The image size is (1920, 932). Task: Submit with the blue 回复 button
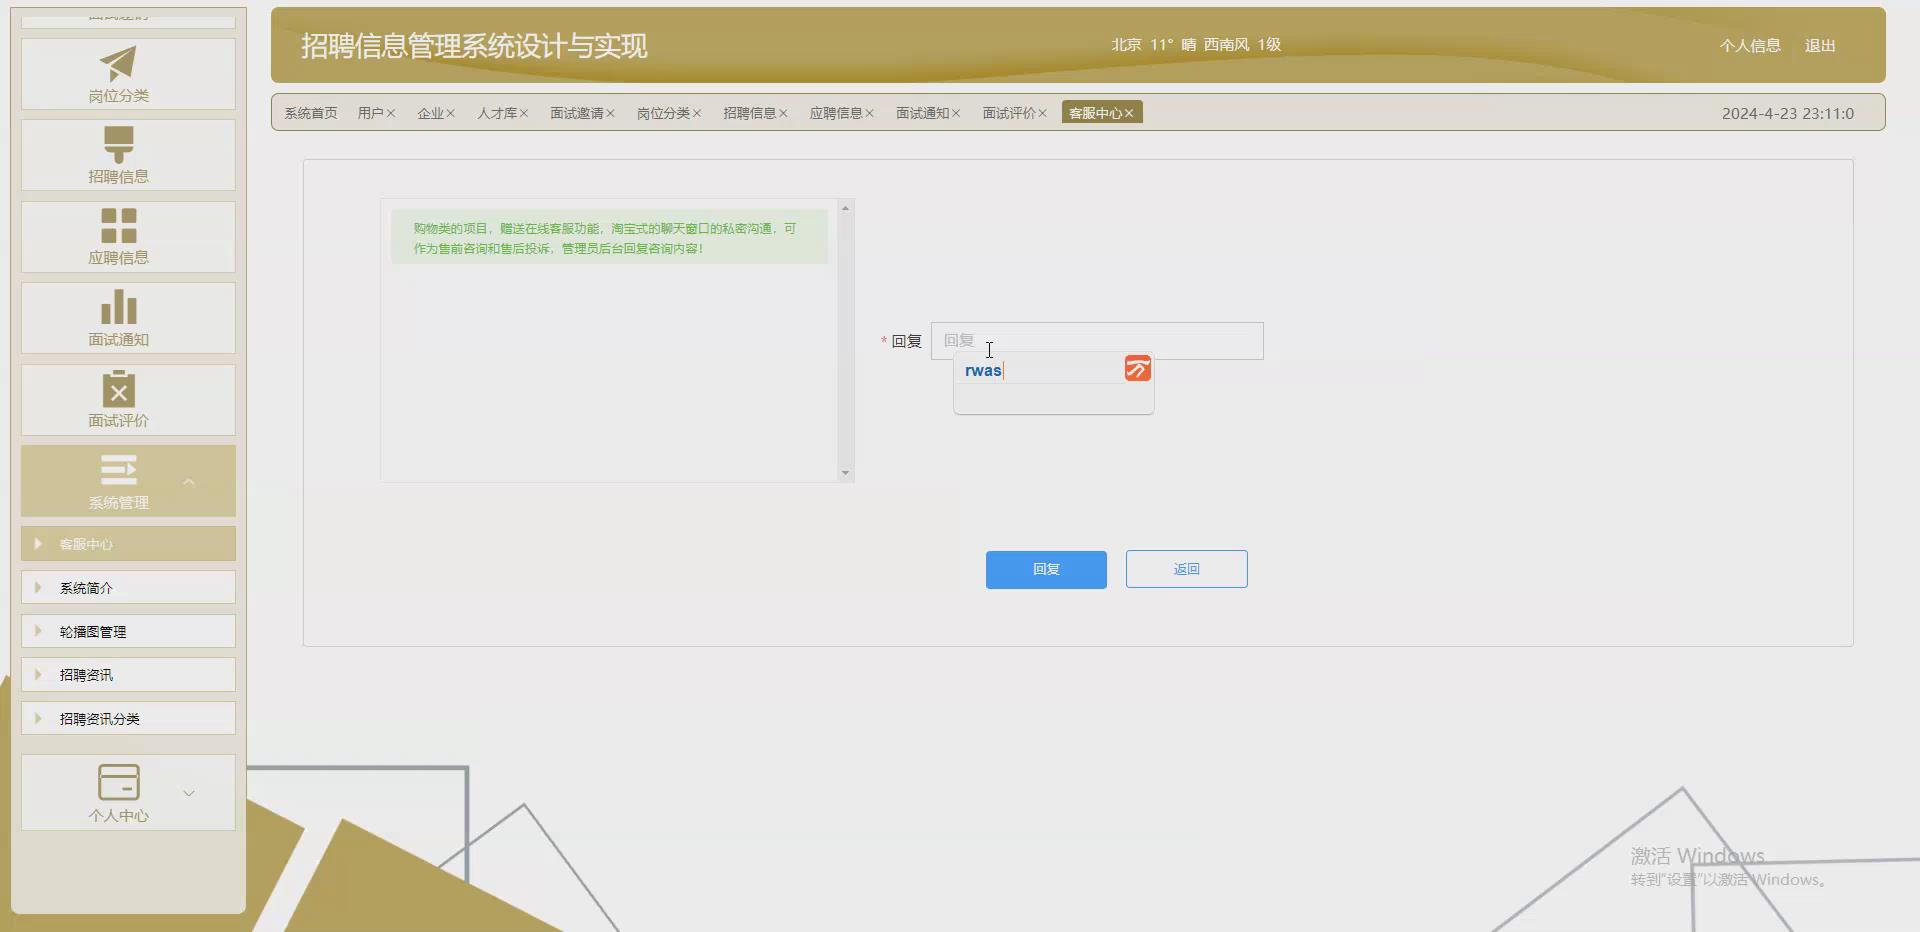tap(1046, 569)
